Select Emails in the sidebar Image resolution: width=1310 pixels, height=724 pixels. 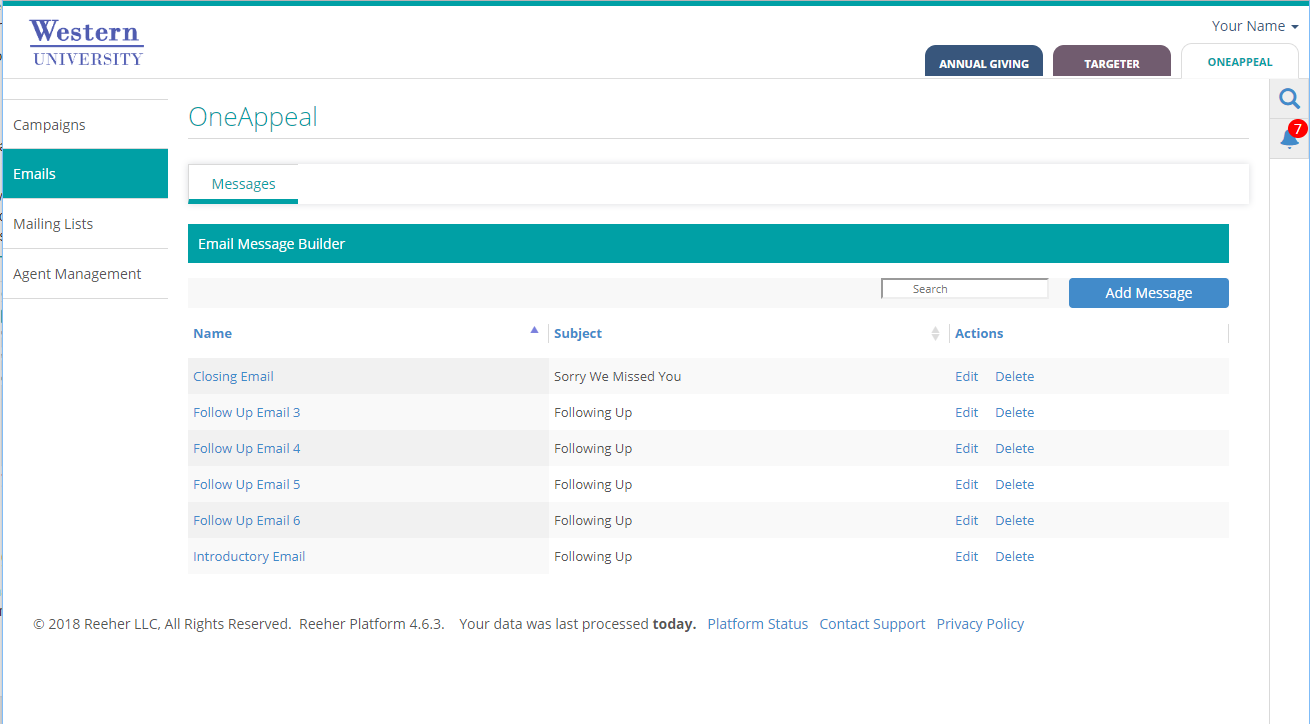click(34, 173)
